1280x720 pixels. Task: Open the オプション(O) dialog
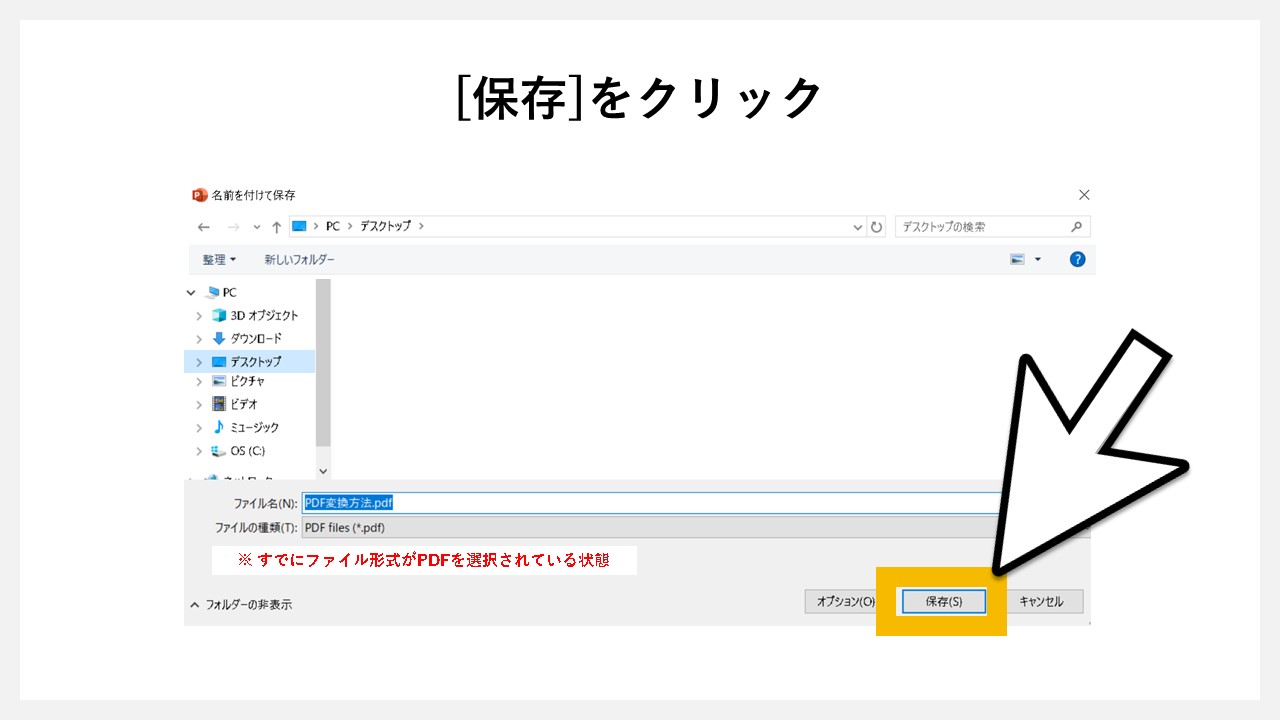845,601
